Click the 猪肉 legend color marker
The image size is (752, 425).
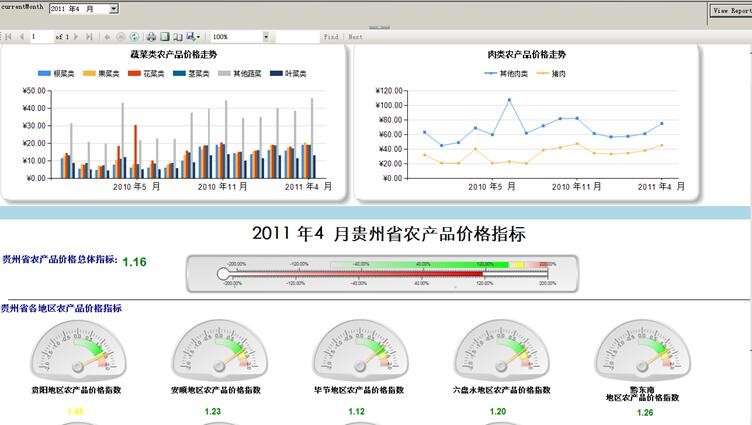(x=543, y=73)
